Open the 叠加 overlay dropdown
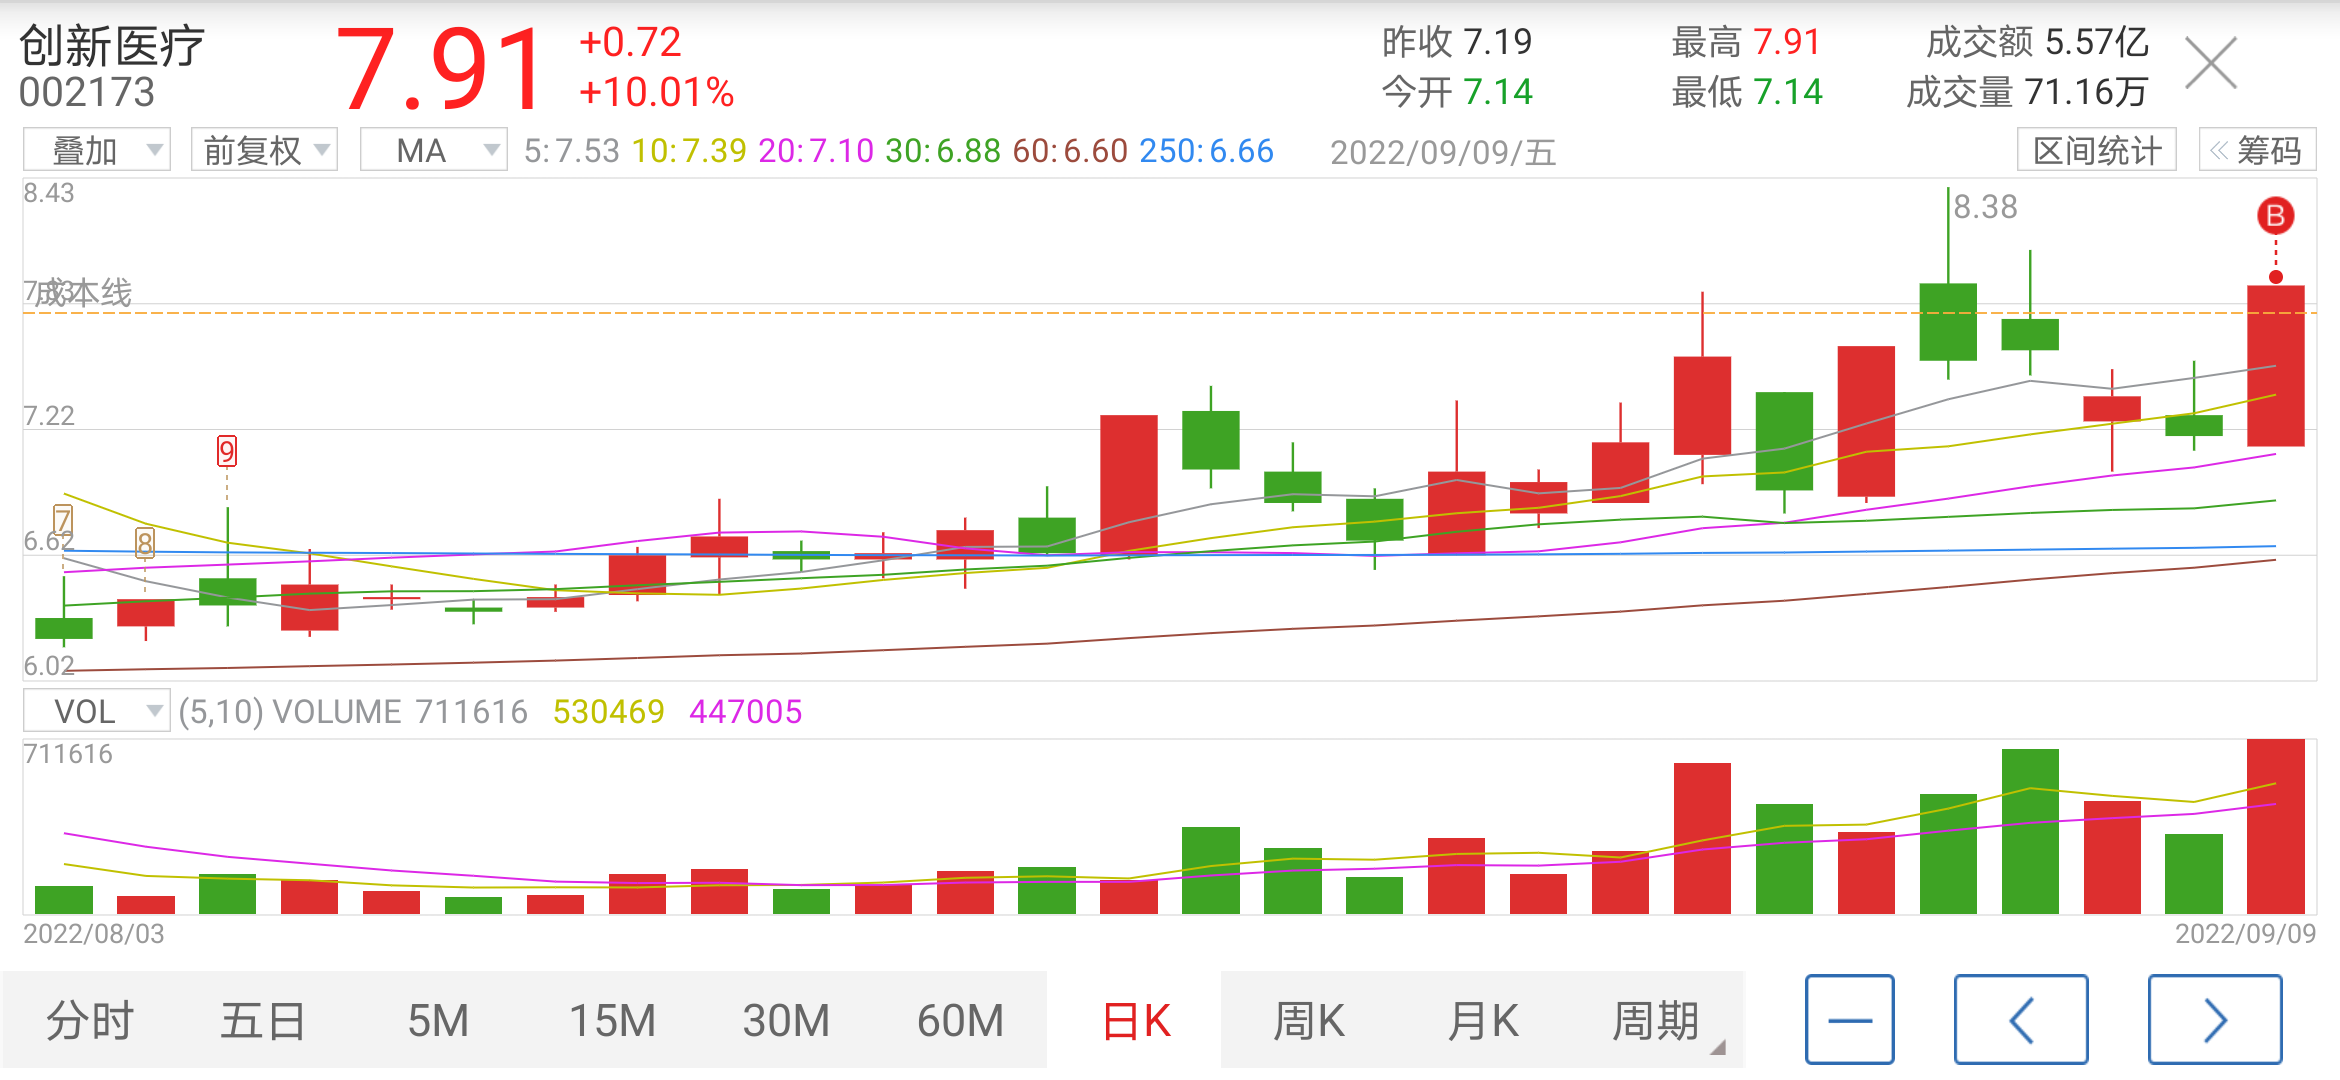Screen dimensions: 2340x1080 (97, 150)
